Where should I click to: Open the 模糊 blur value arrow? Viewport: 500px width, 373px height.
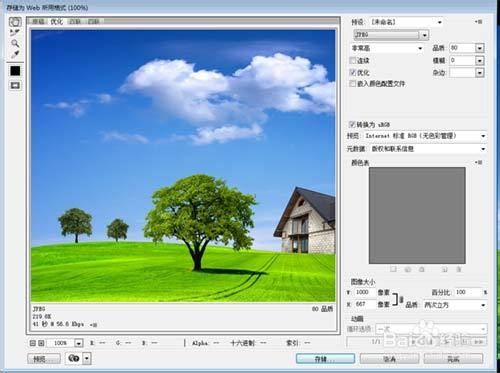tap(479, 61)
